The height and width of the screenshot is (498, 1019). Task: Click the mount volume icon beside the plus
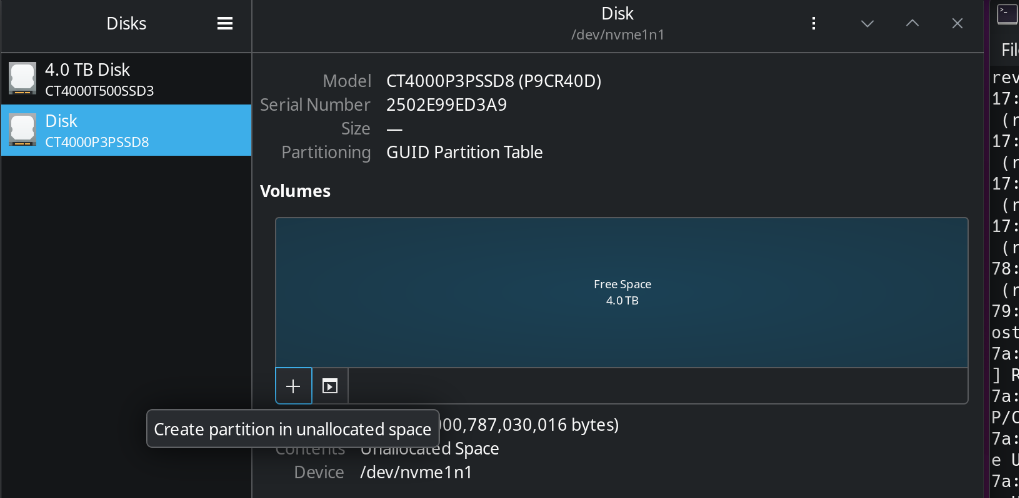(x=330, y=386)
